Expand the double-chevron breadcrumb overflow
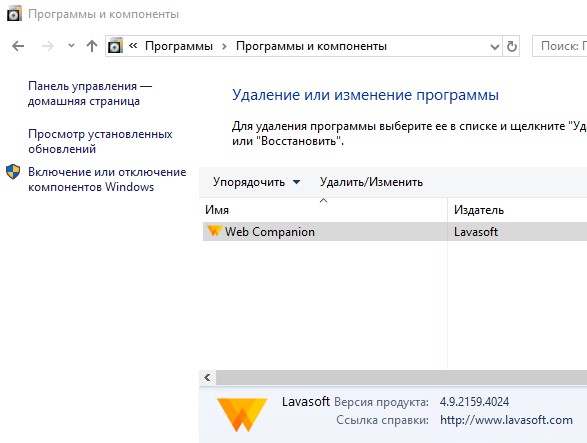The height and width of the screenshot is (443, 587). (x=133, y=46)
